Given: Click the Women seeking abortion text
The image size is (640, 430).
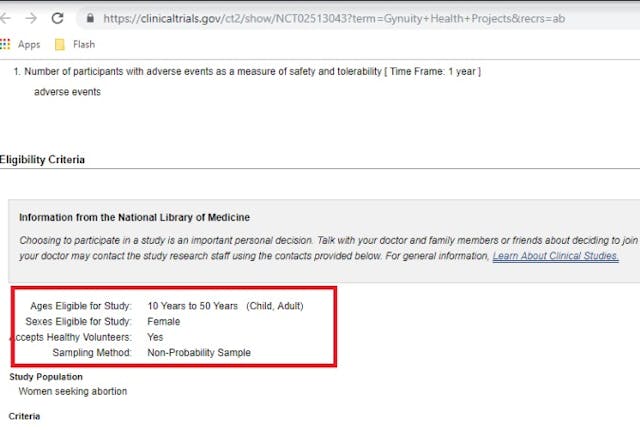Looking at the screenshot, I should point(73,391).
